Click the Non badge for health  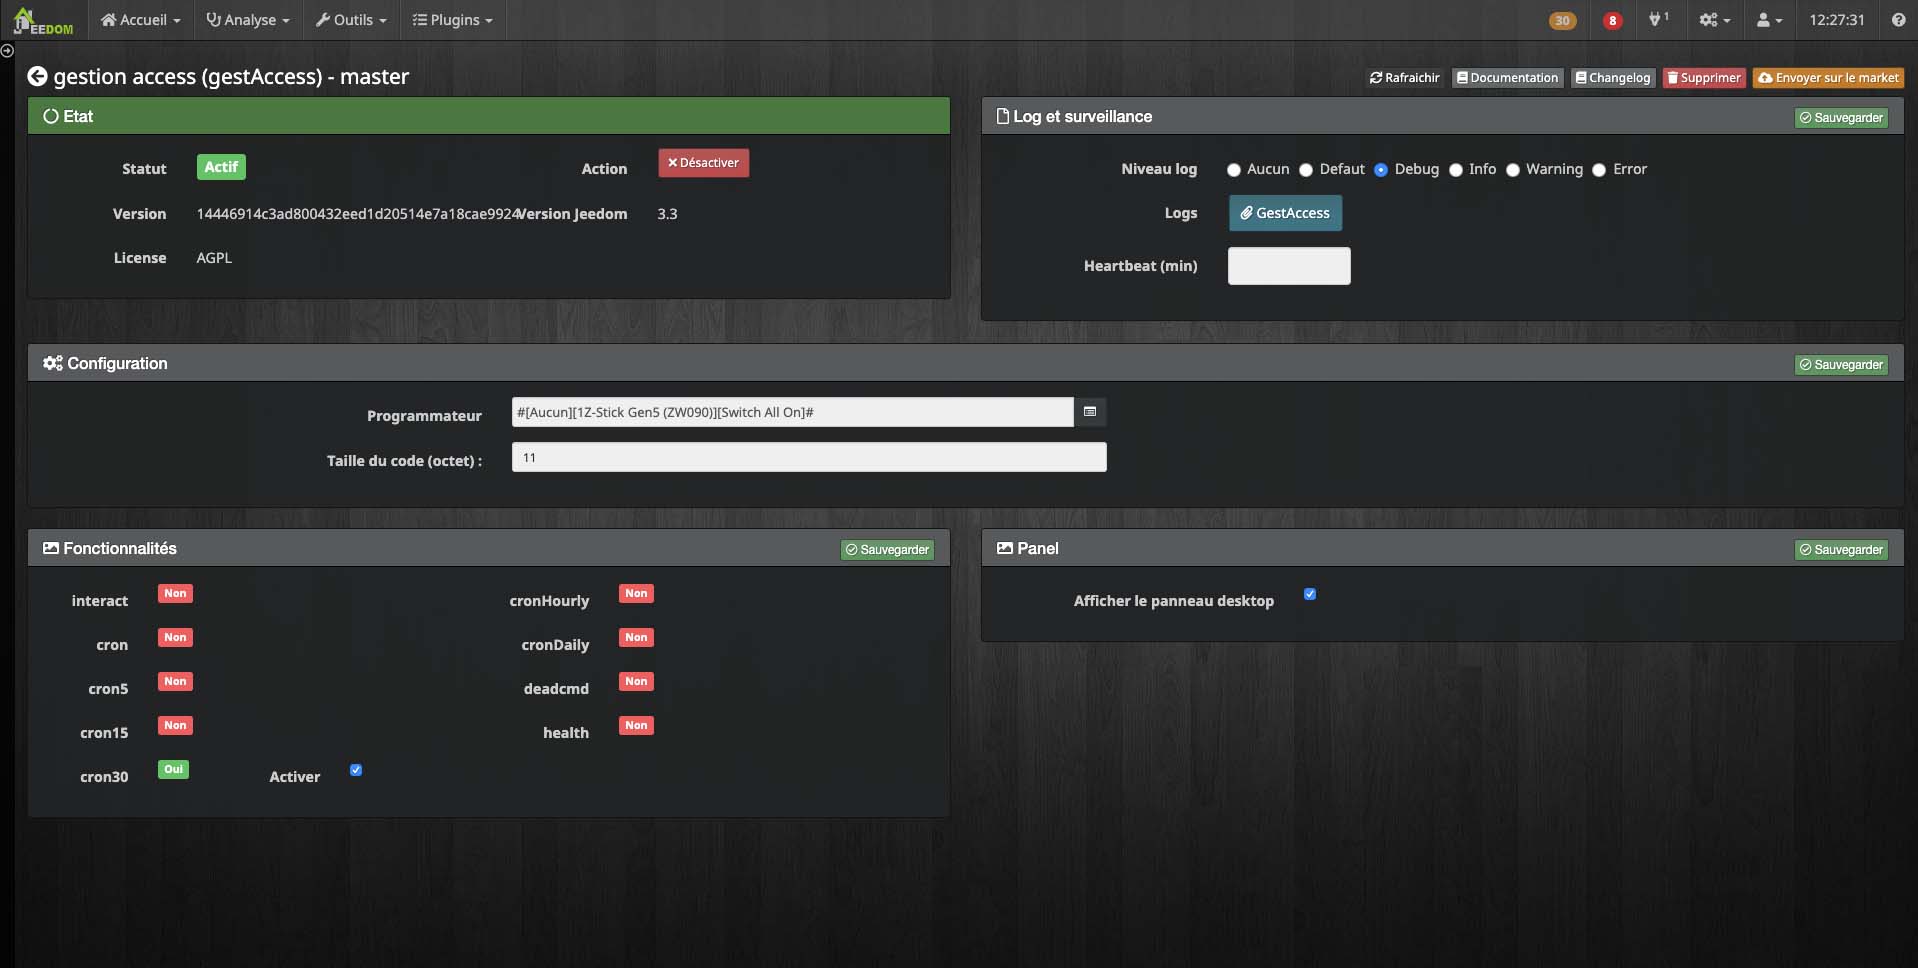tap(636, 726)
